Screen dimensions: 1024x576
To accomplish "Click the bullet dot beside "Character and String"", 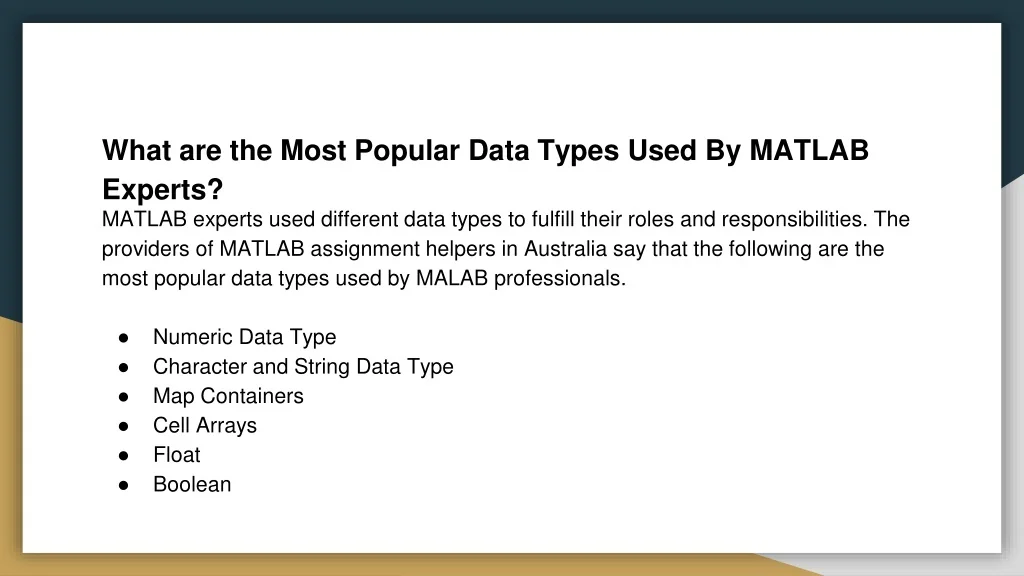I will (123, 367).
